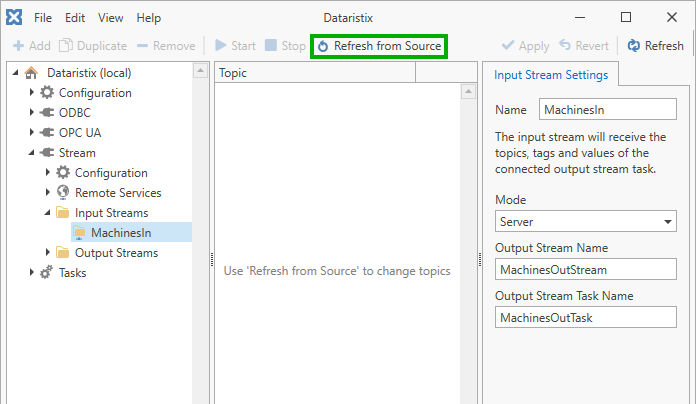Select the OPC UA tree item label
The width and height of the screenshot is (696, 404).
80,133
